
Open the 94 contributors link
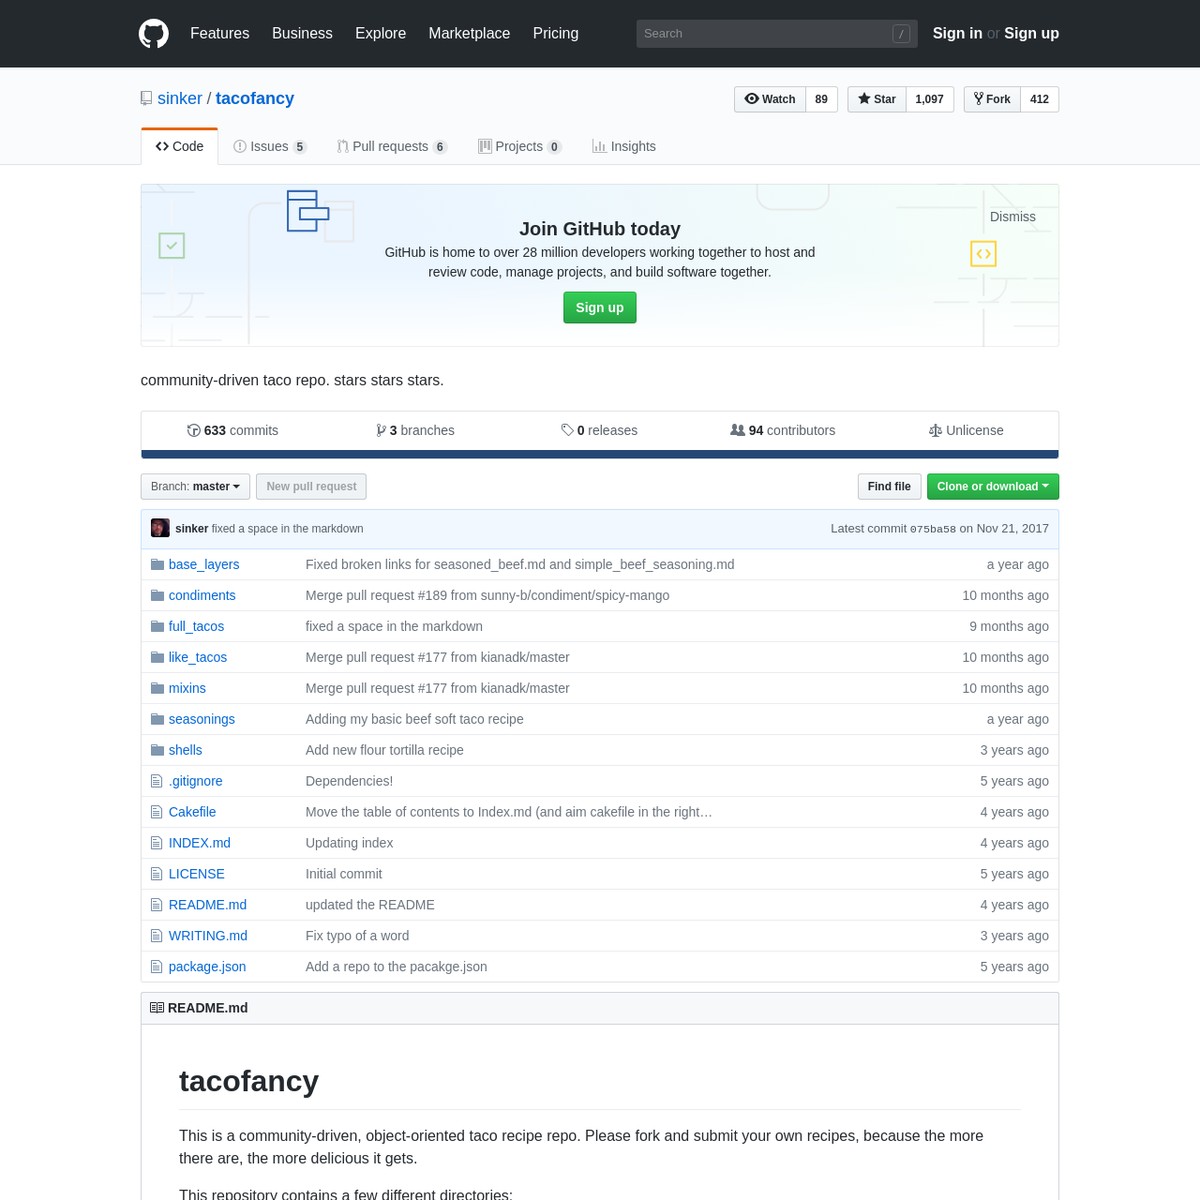(783, 430)
